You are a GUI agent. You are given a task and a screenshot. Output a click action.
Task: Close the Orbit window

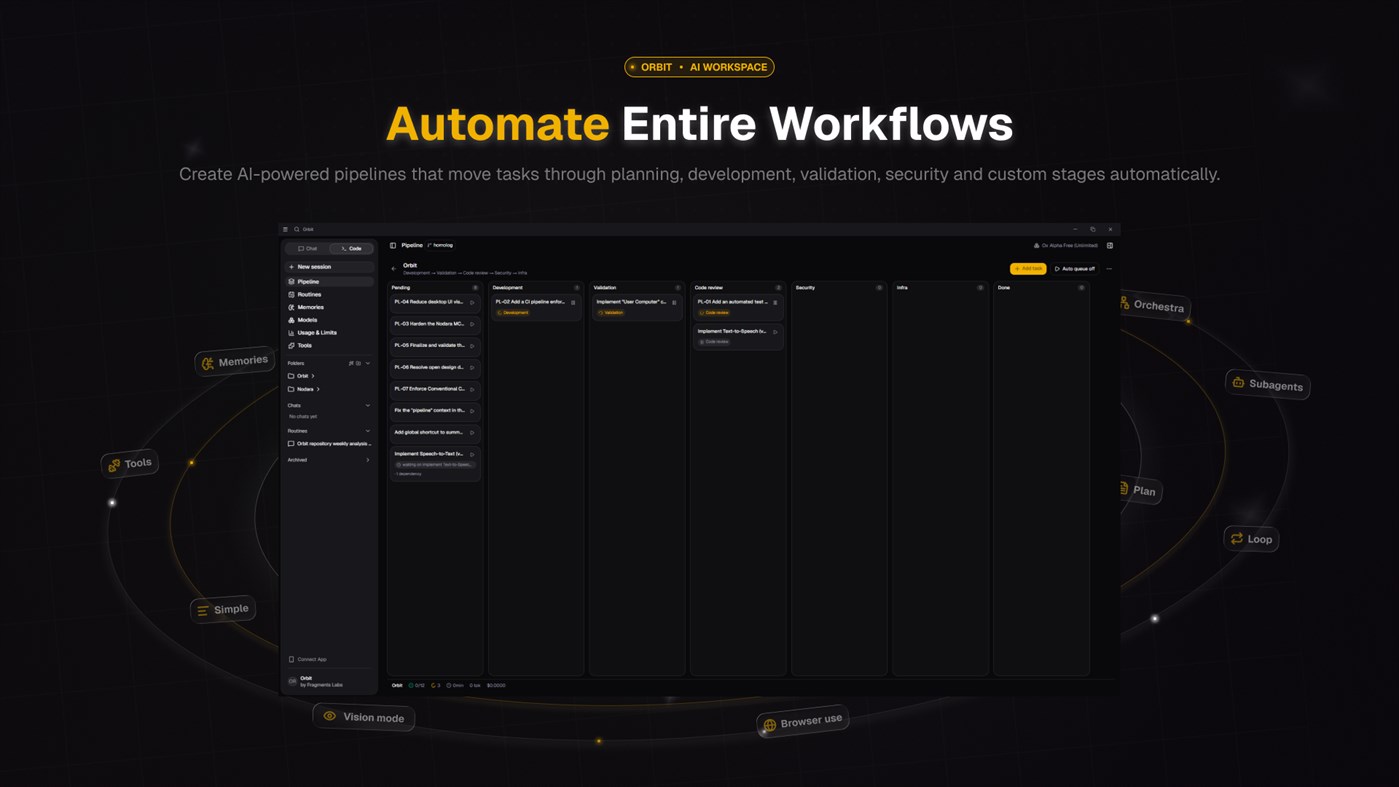pos(1110,229)
